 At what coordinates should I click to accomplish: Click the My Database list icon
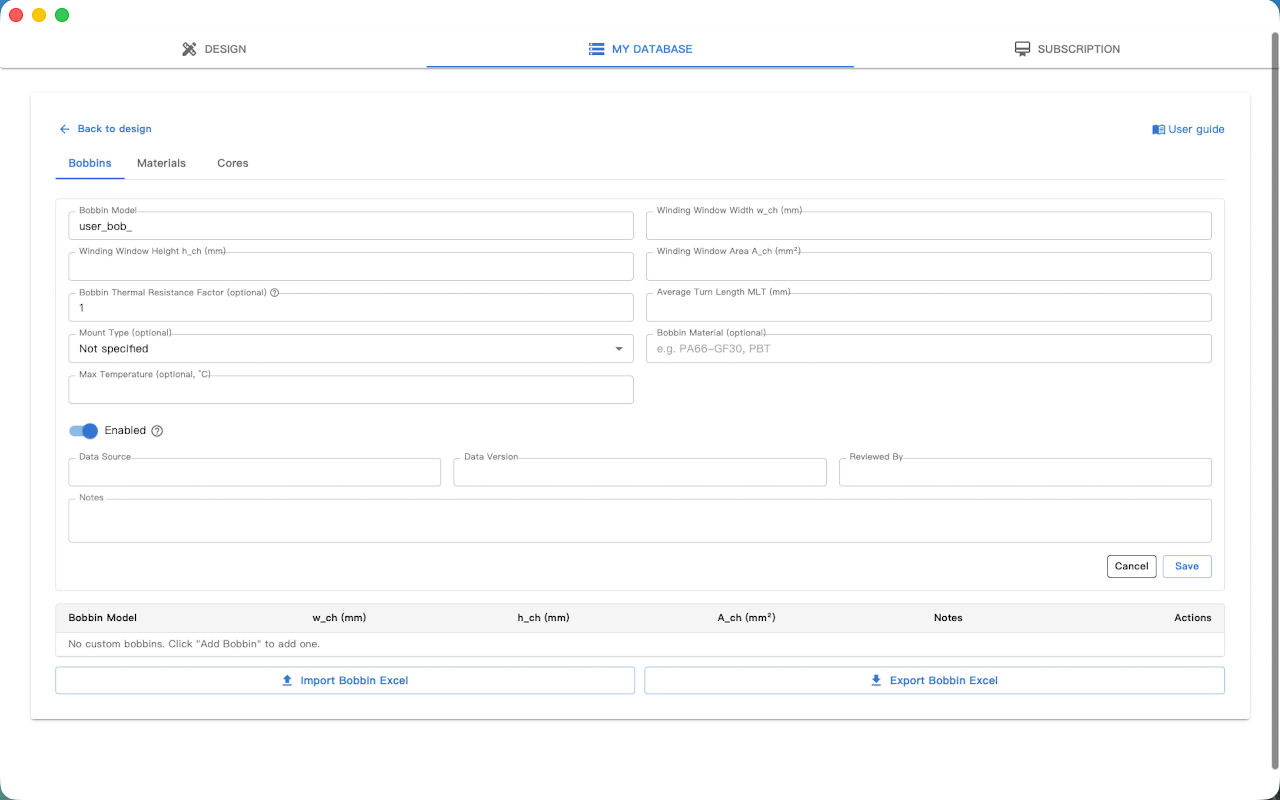596,49
